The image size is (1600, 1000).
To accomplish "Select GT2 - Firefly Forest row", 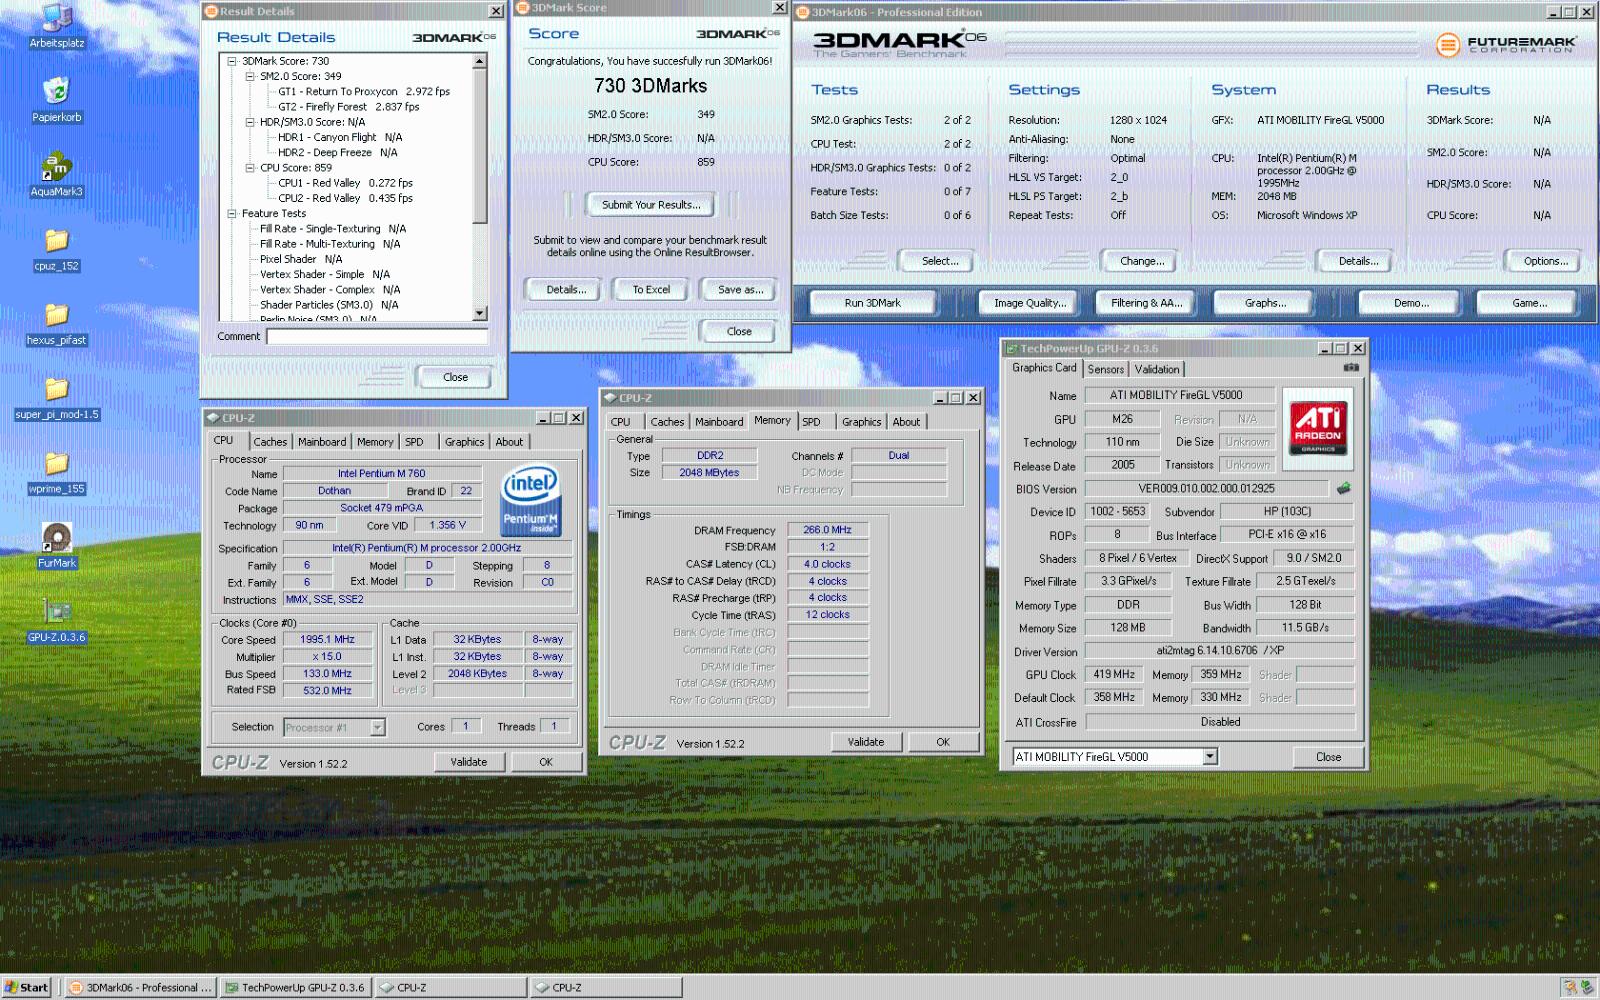I will pyautogui.click(x=348, y=107).
